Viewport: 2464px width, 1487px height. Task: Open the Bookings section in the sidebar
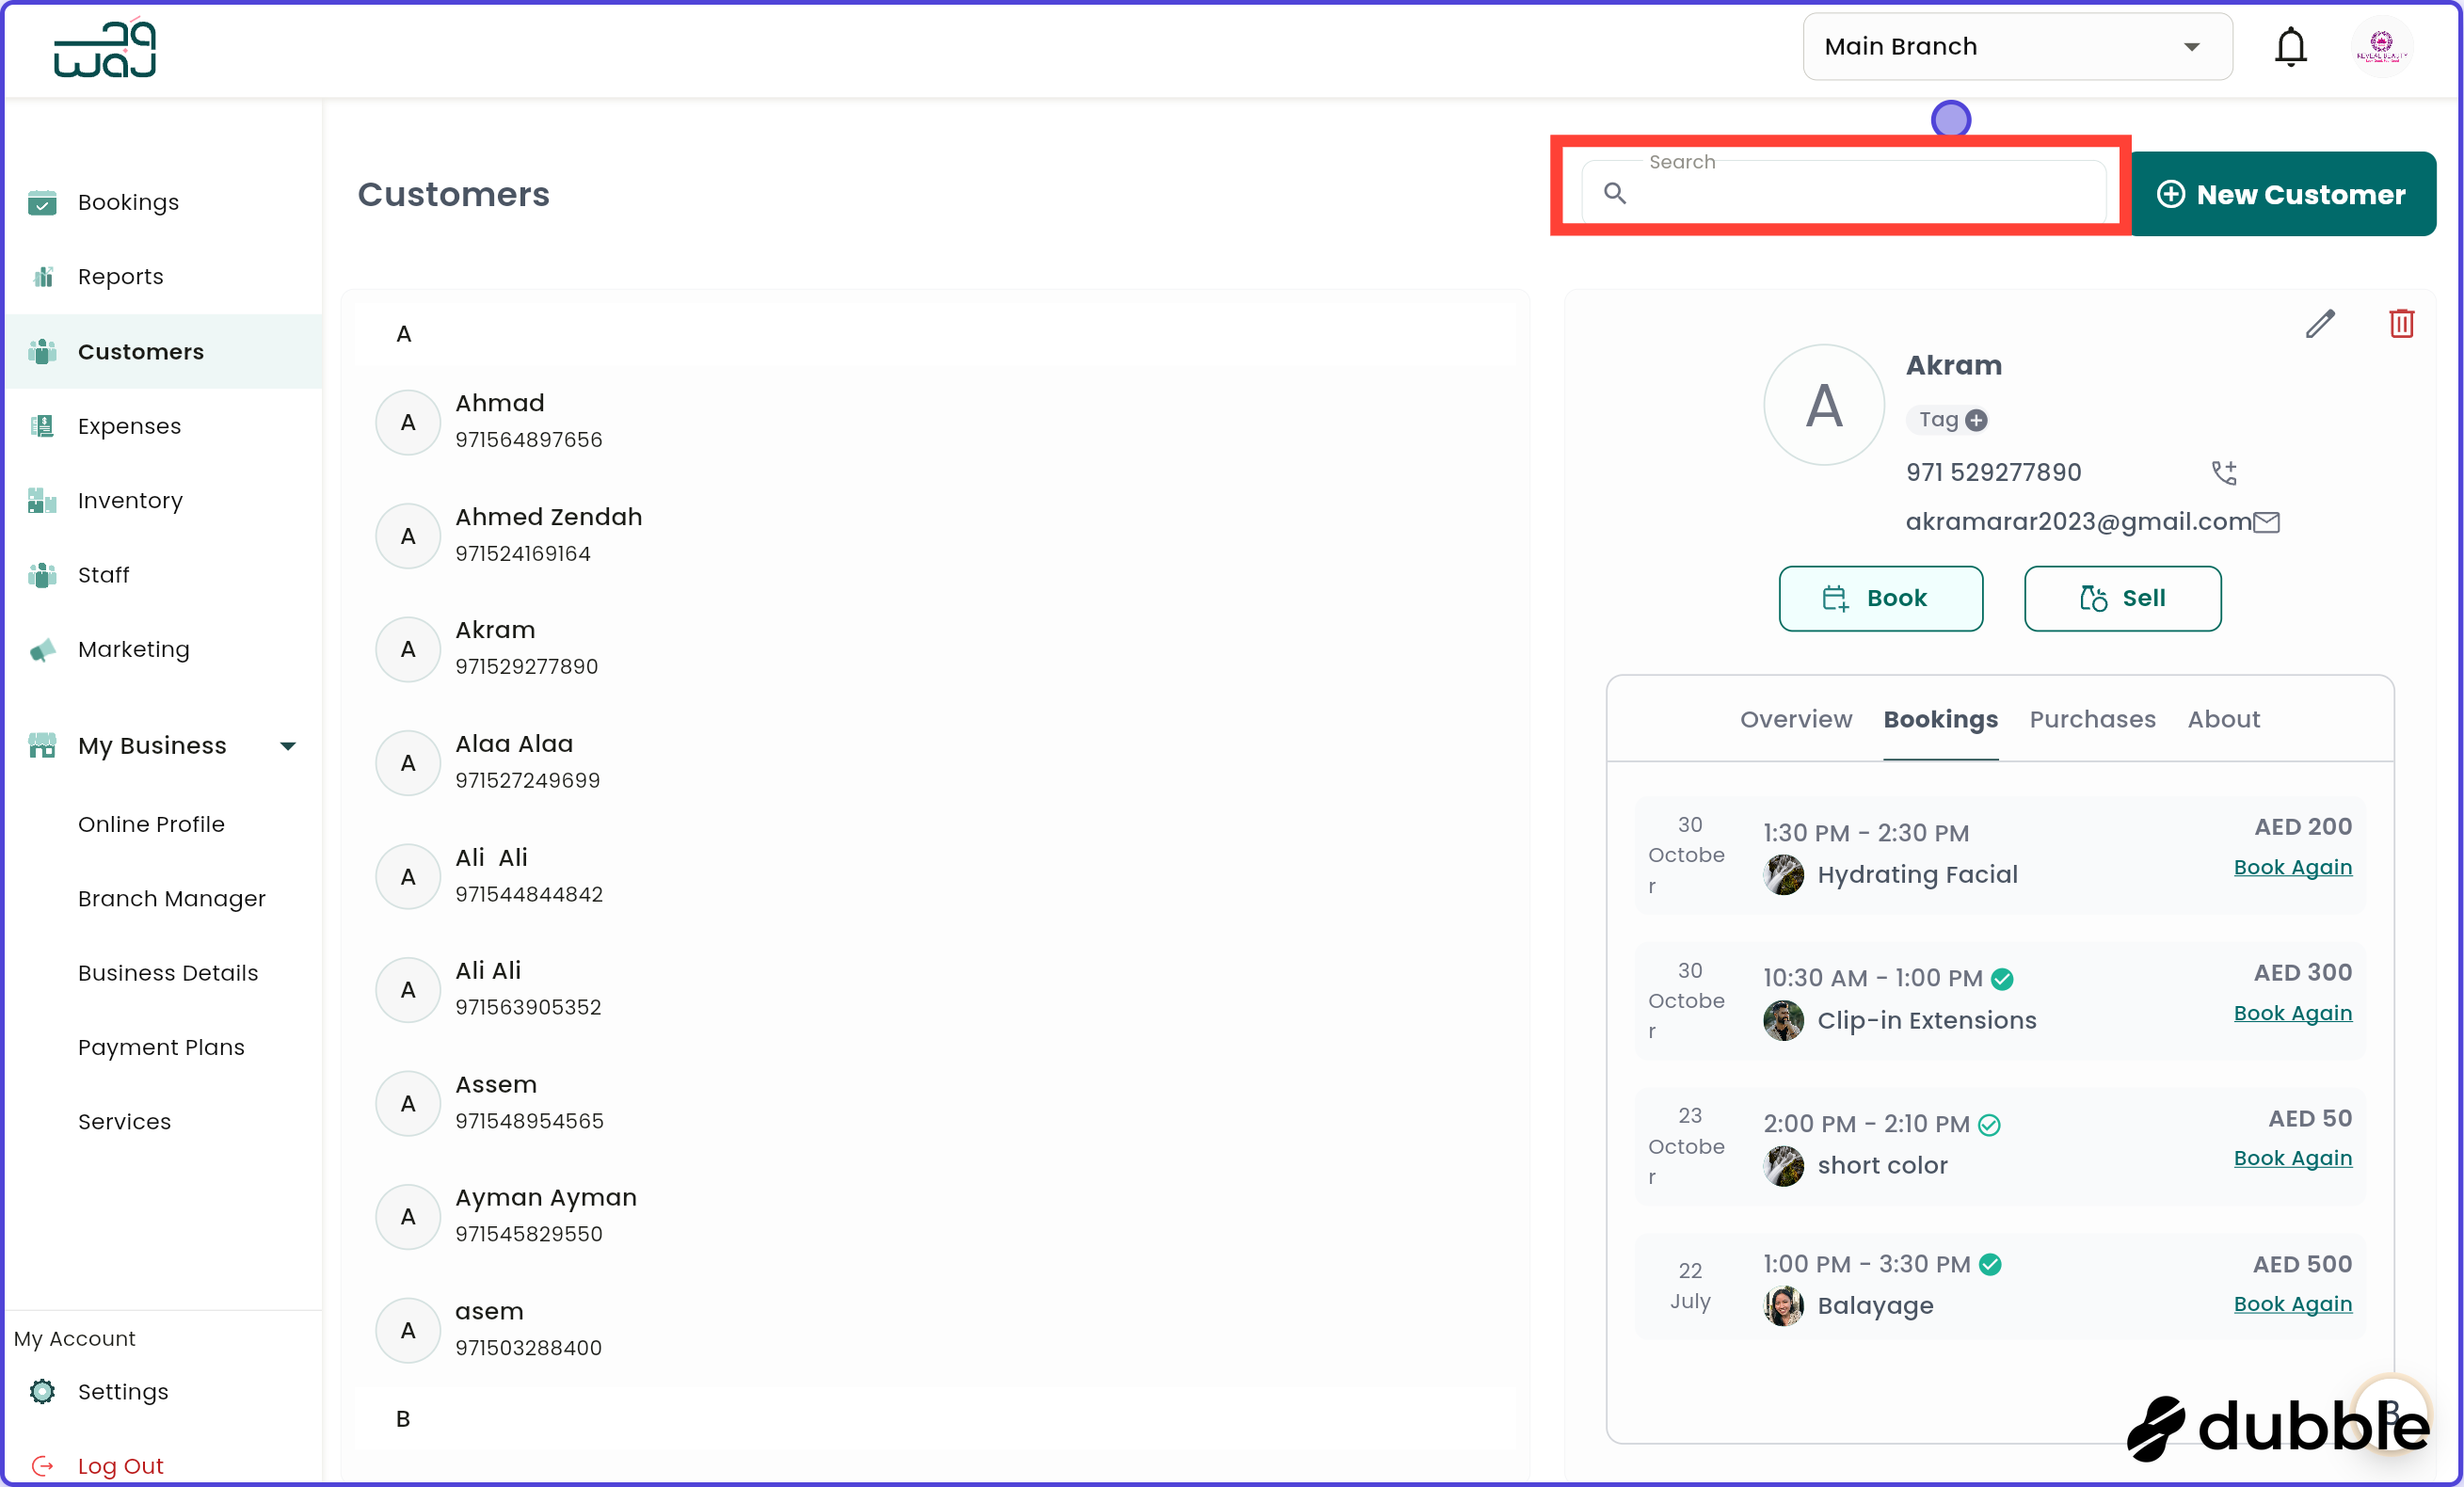[42, 202]
